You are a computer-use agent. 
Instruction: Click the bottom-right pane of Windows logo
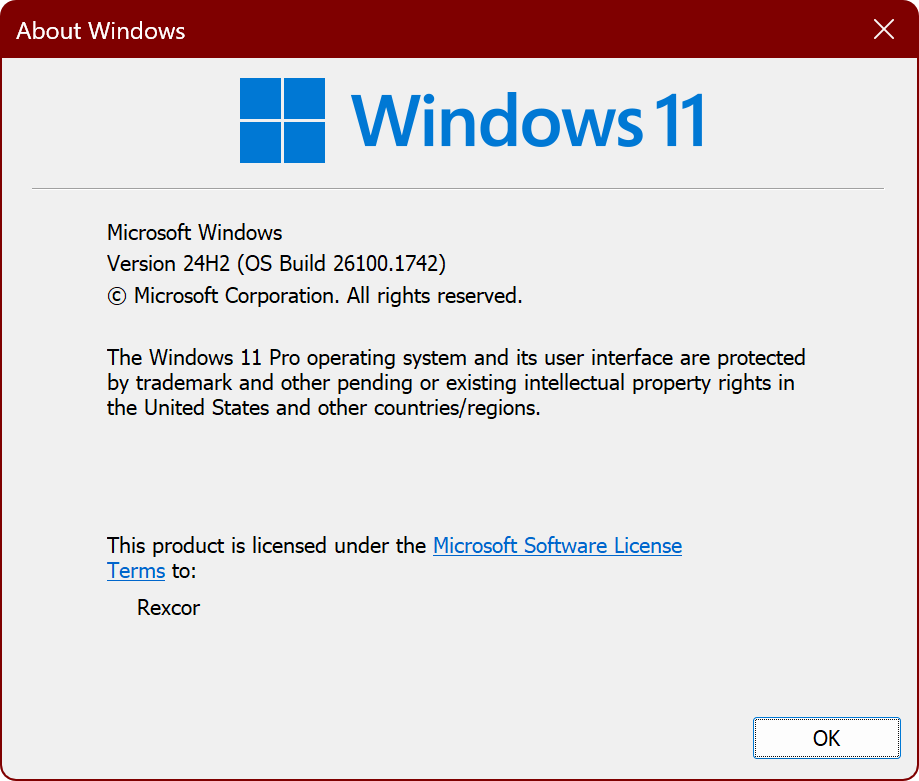(304, 142)
